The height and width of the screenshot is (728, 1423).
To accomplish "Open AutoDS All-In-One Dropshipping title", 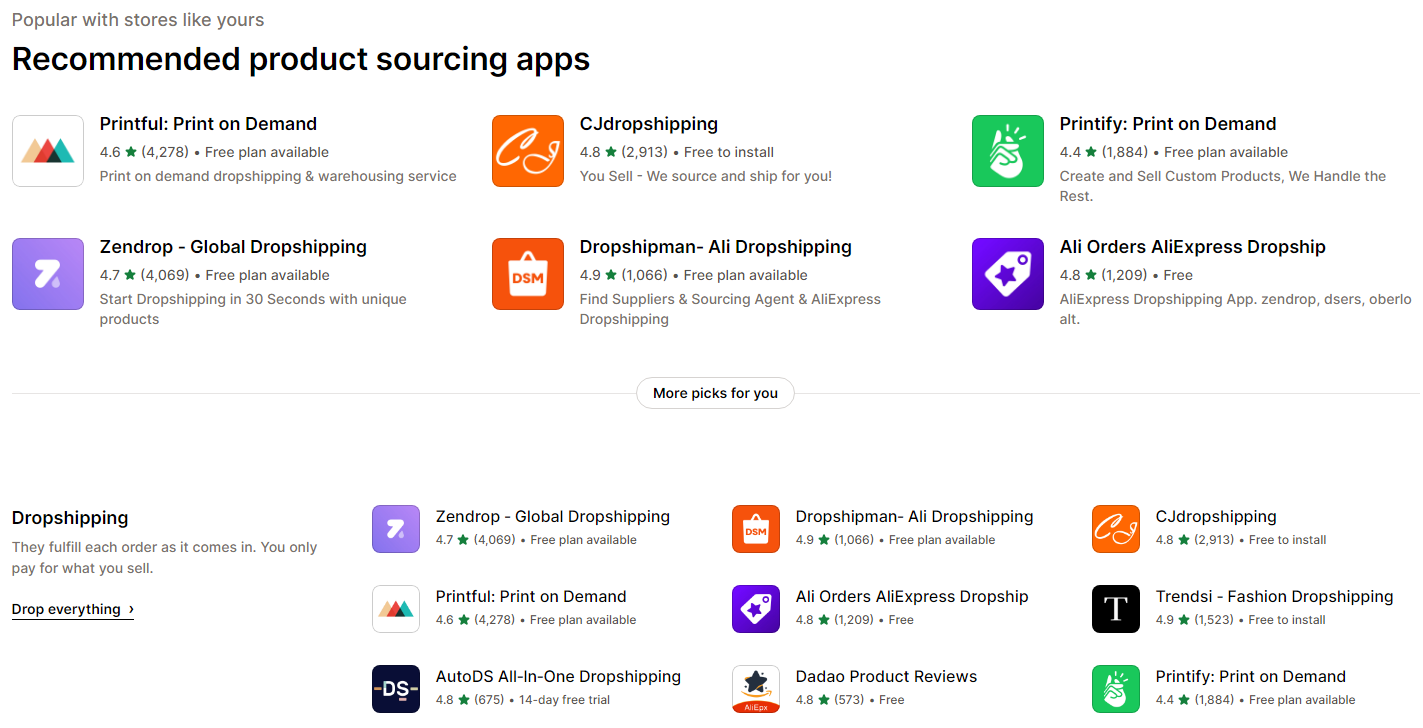I will pos(558,677).
